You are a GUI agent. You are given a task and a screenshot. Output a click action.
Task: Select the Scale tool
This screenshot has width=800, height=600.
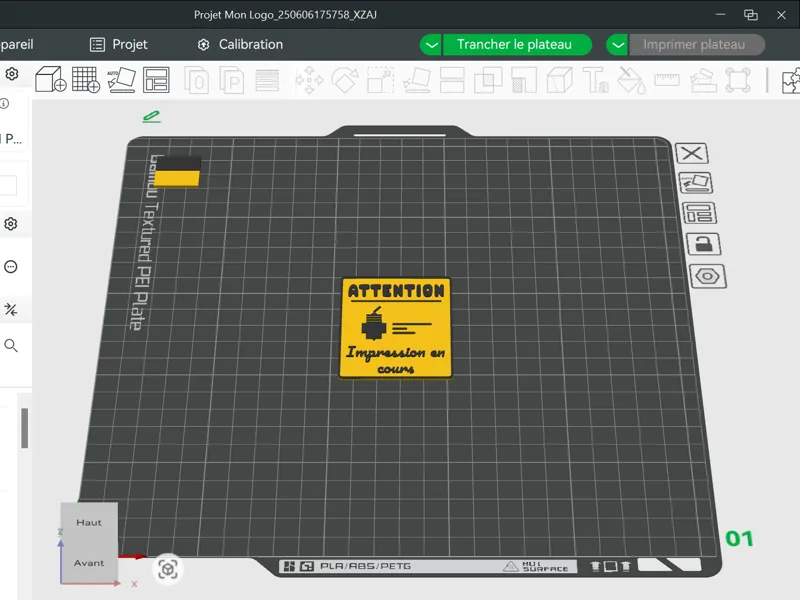[x=381, y=80]
